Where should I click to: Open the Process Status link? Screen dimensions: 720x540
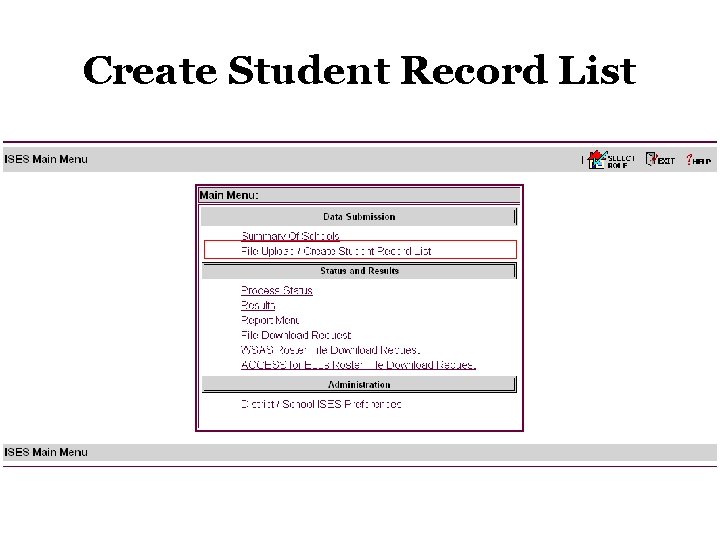[277, 290]
